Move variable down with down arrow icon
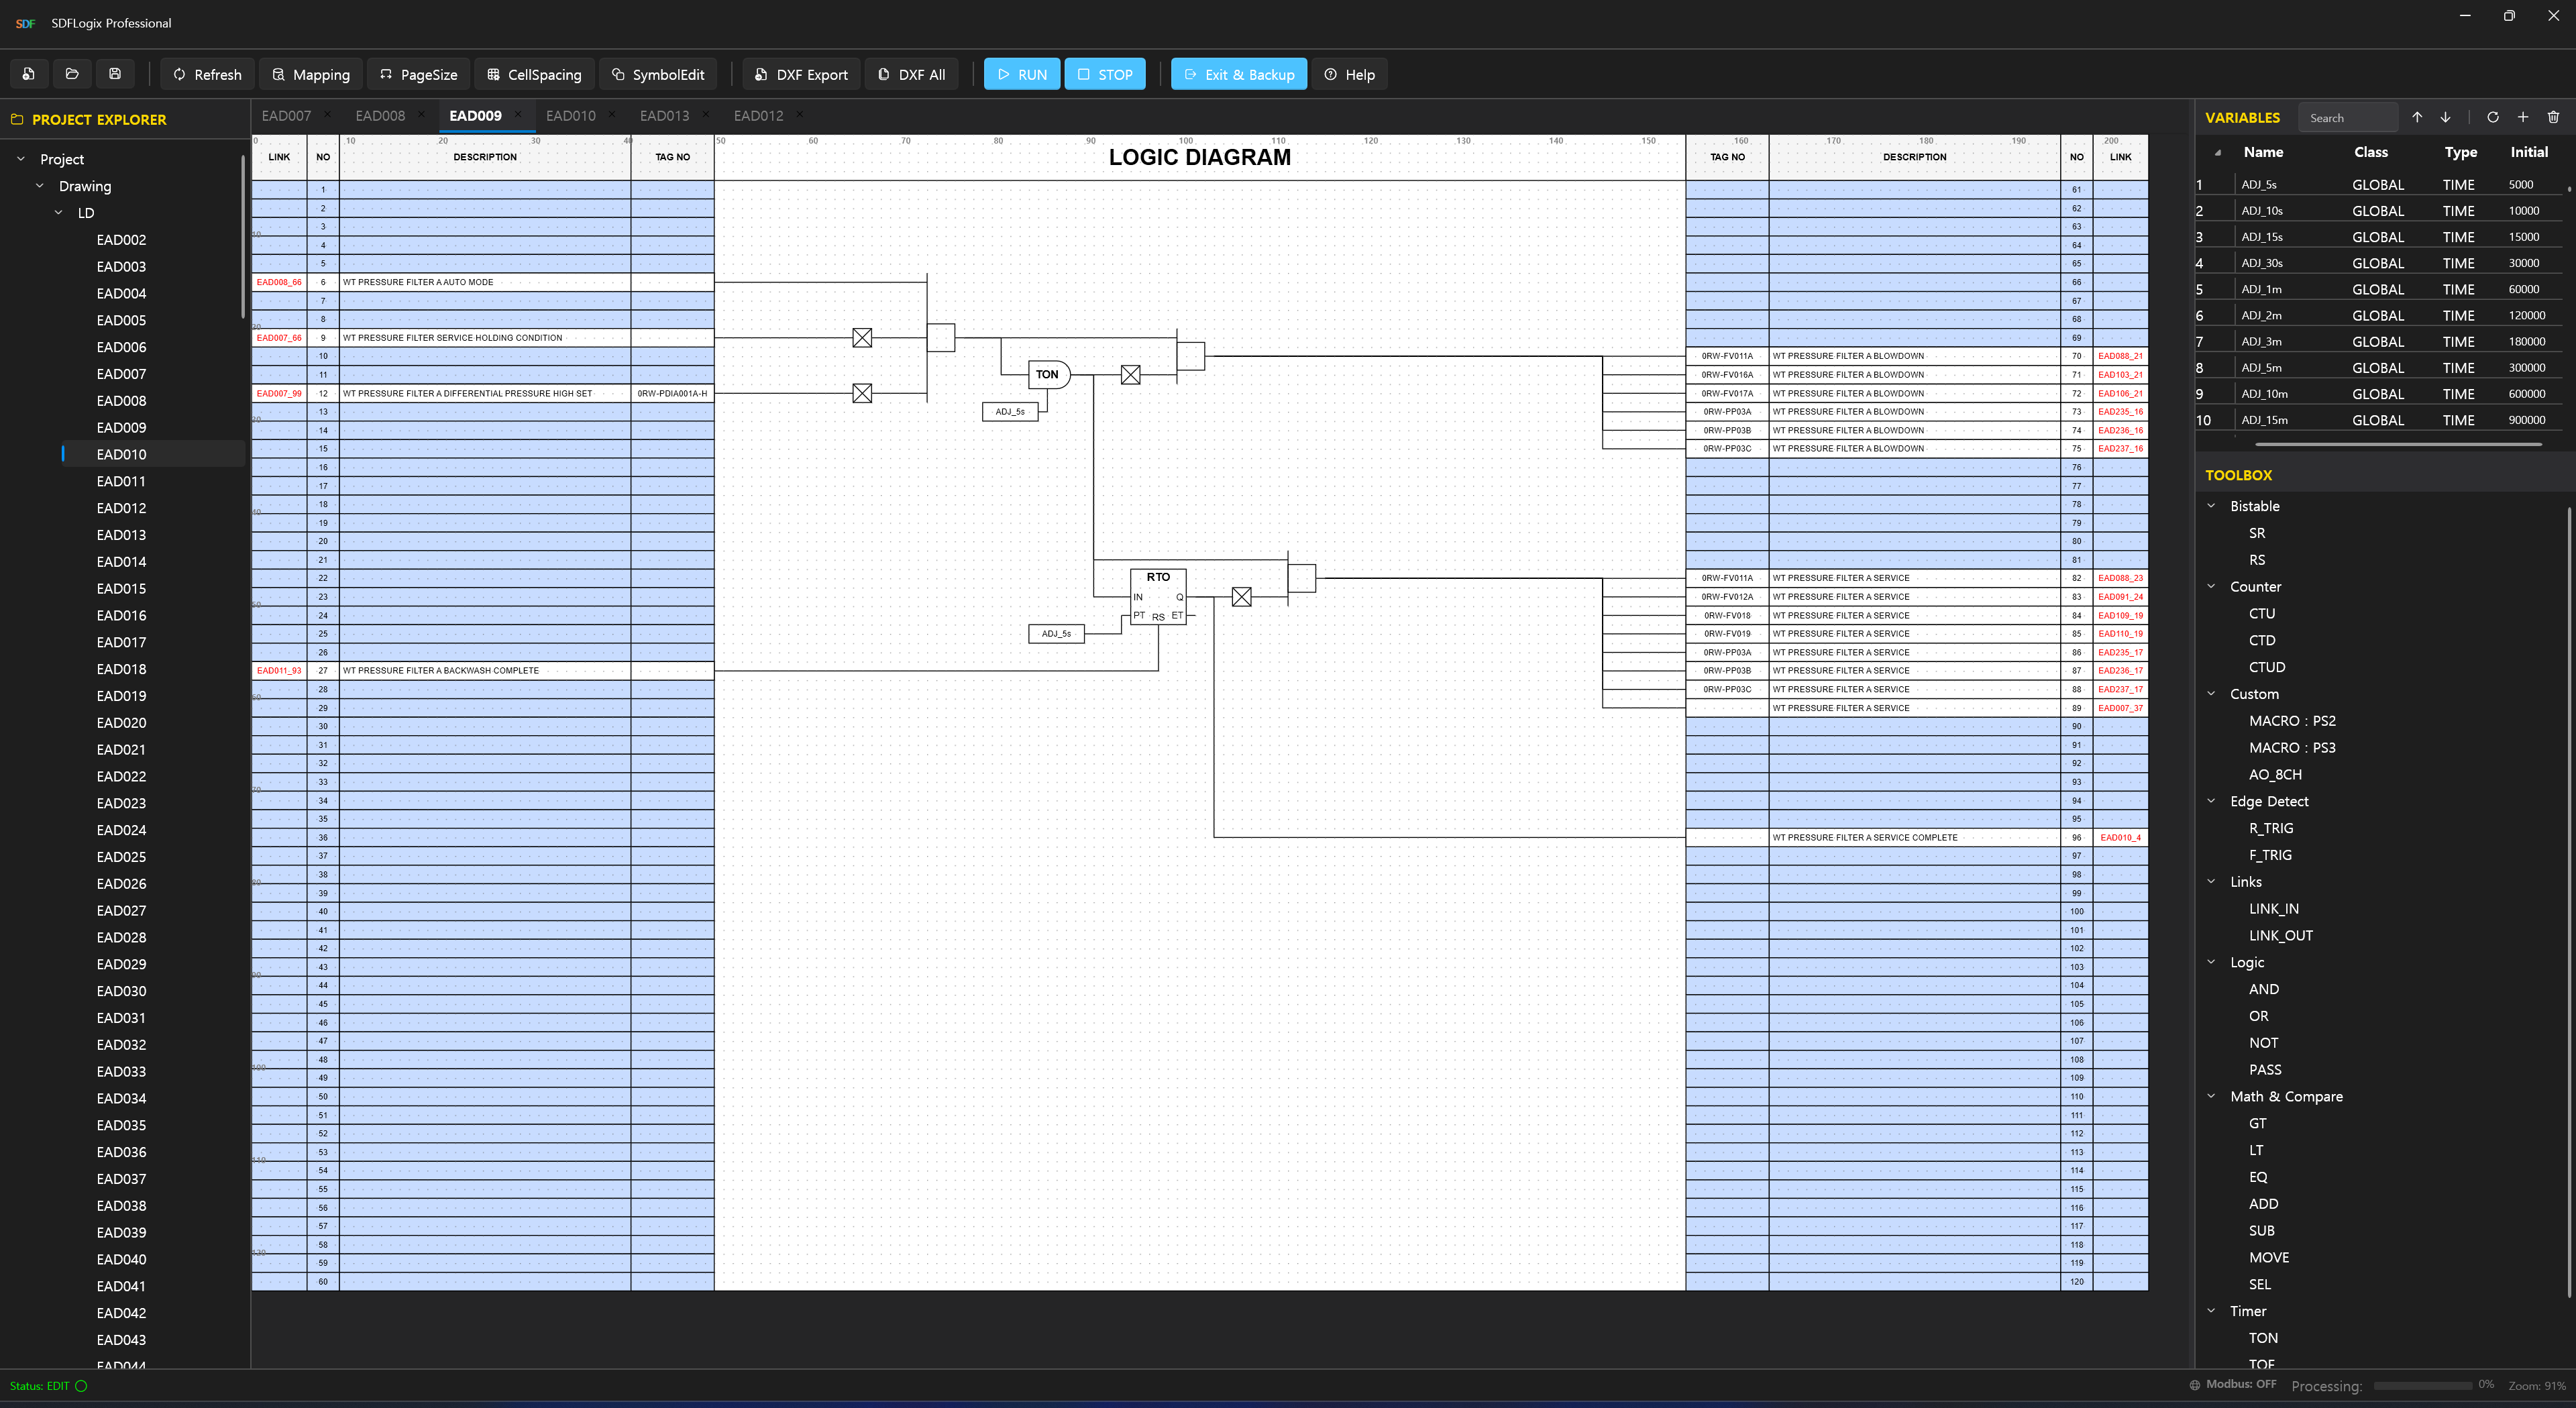The image size is (2576, 1408). 2445,117
